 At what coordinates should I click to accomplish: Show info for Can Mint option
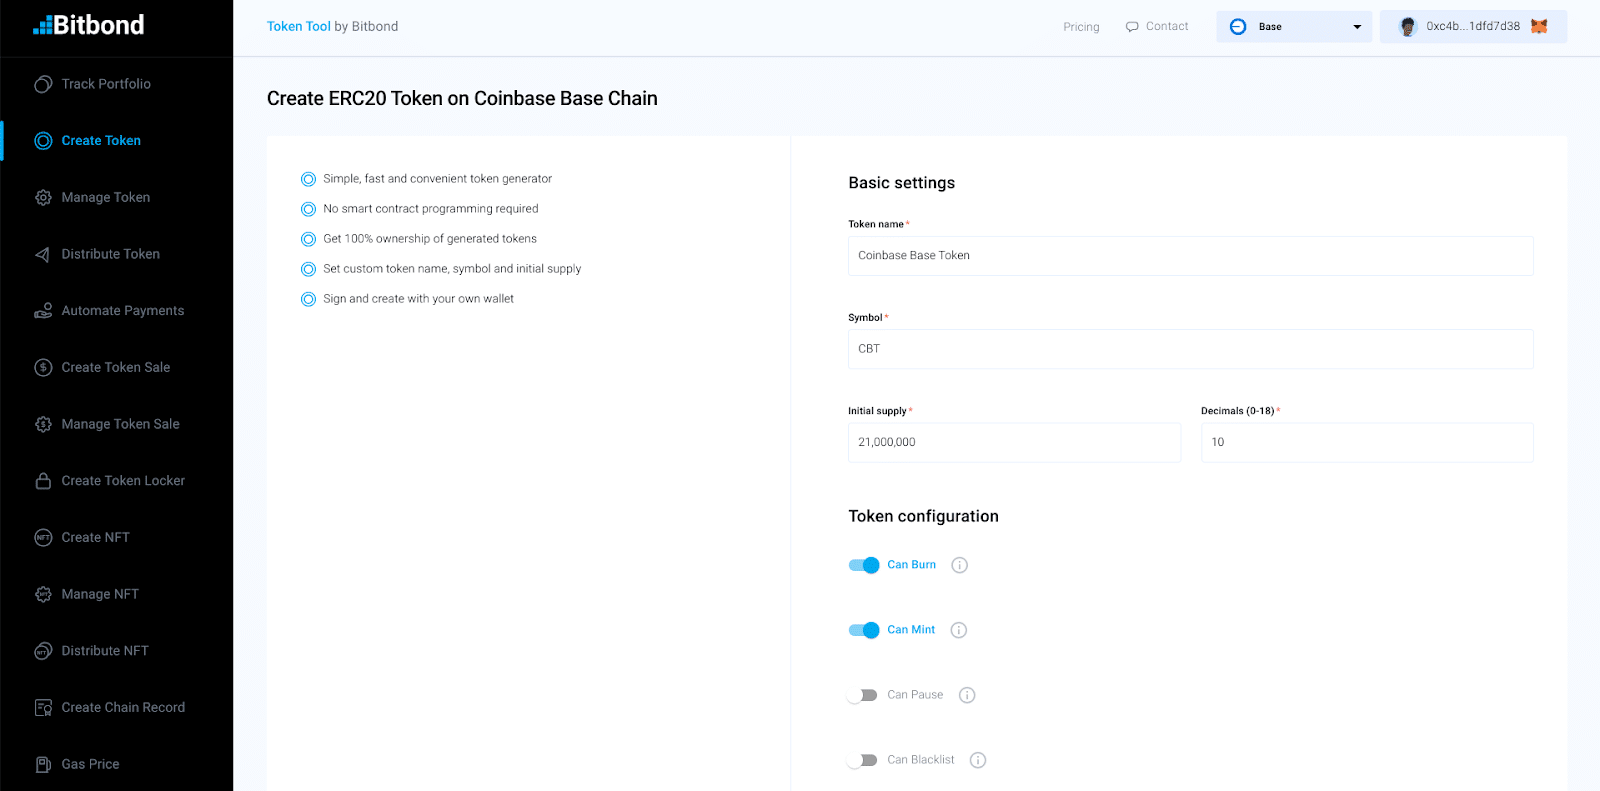click(x=959, y=630)
